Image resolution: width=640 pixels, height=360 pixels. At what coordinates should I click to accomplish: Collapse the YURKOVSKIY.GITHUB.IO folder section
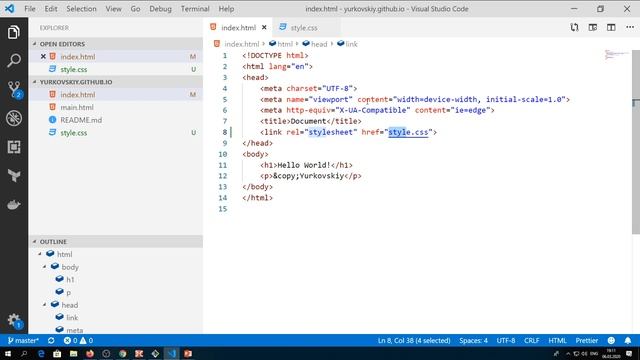[34, 82]
